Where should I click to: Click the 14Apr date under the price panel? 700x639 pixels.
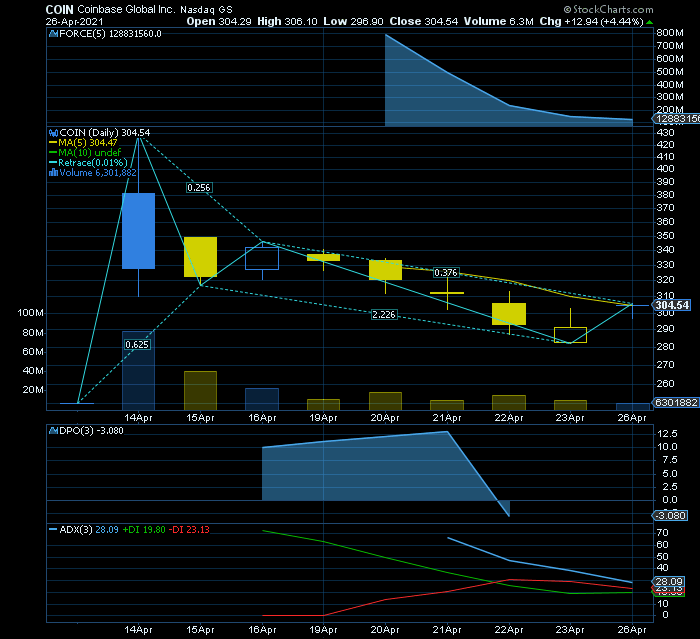[x=138, y=418]
